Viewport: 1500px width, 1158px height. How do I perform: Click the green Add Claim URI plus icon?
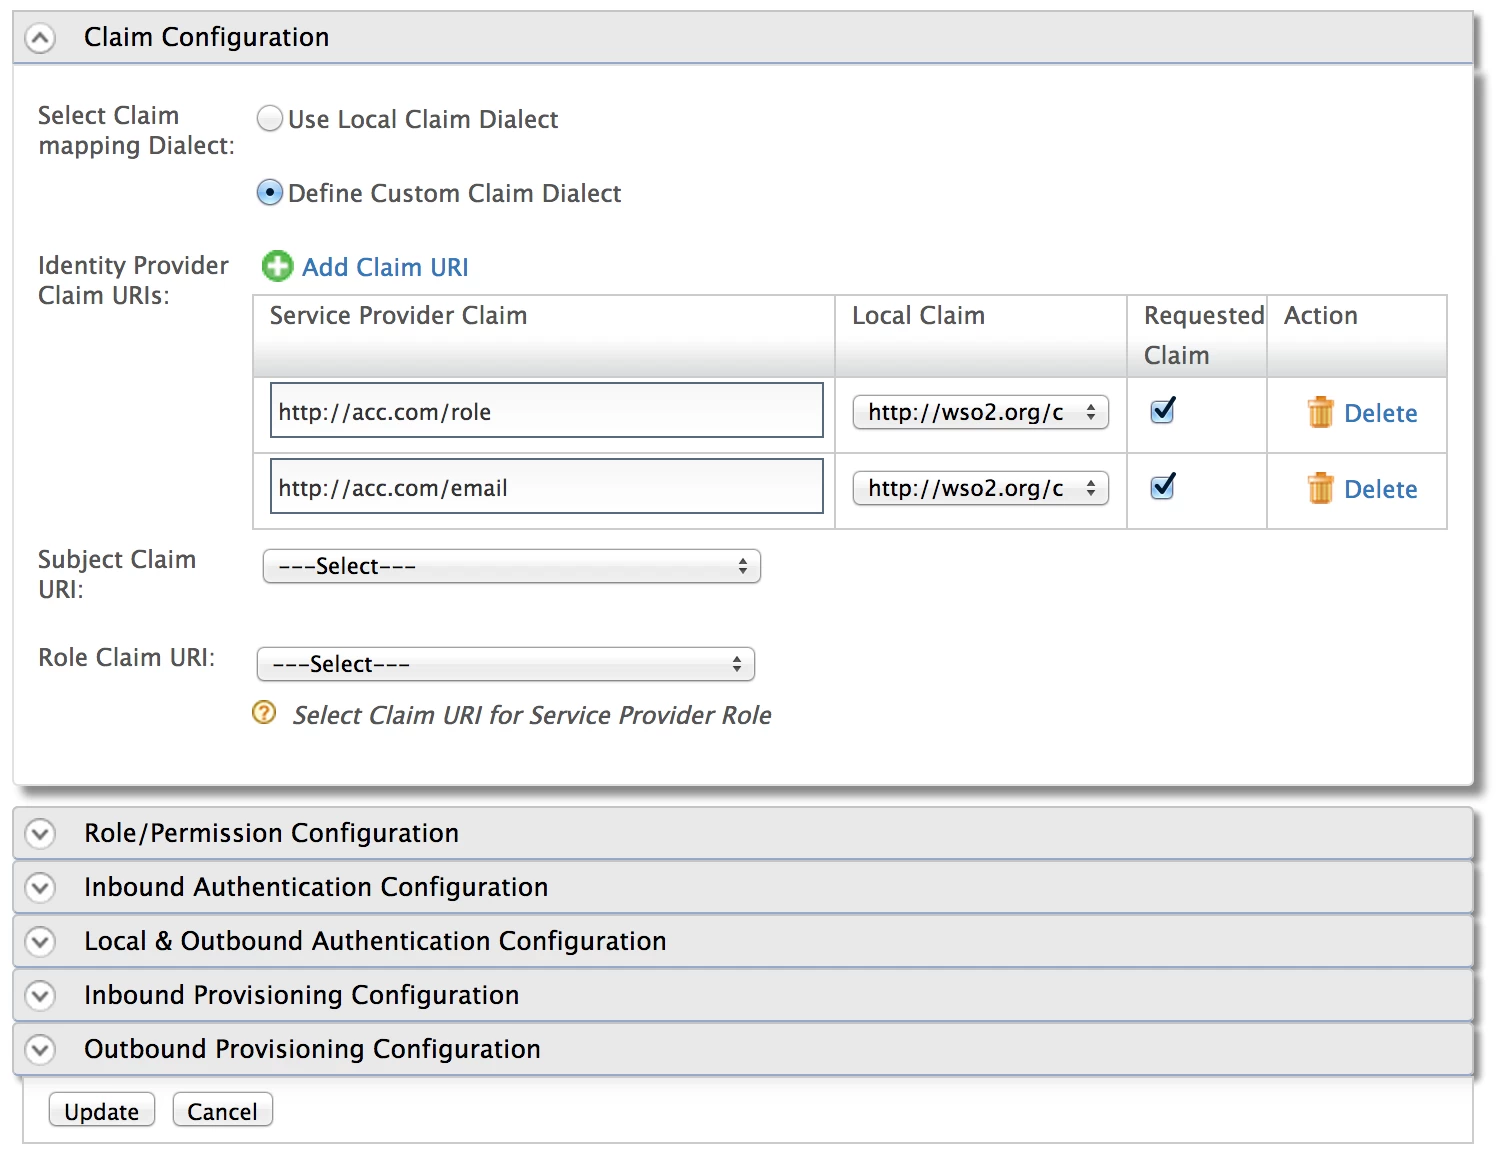277,266
